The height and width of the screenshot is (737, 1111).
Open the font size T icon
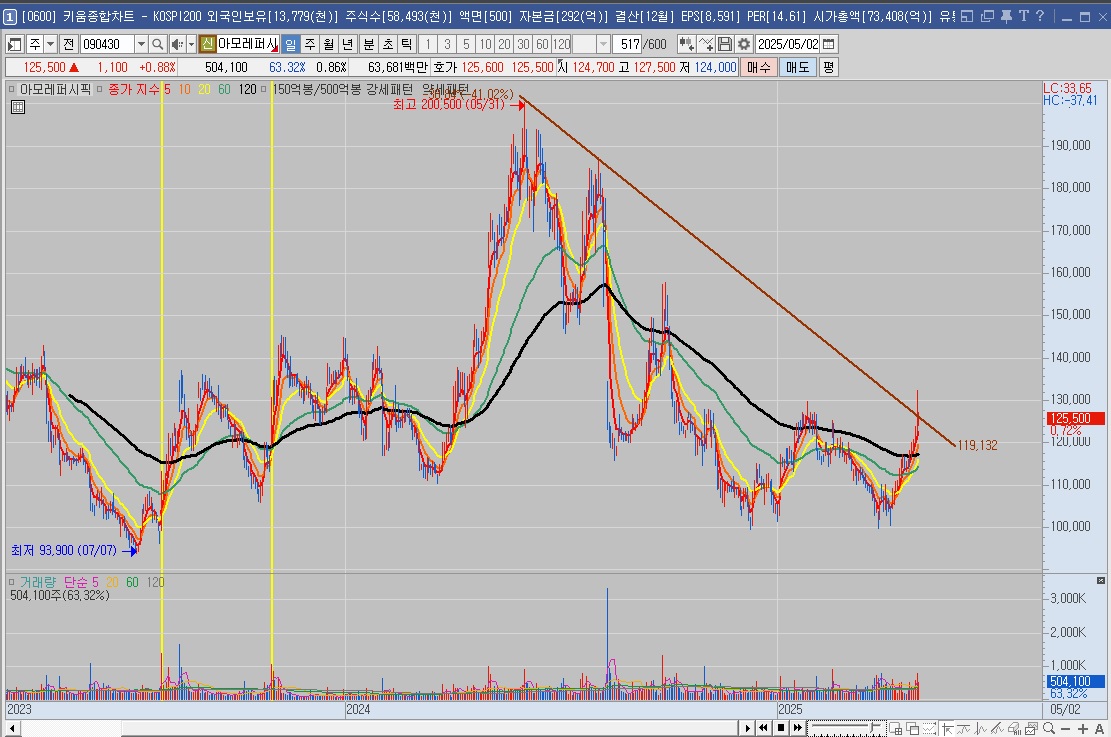pyautogui.click(x=1023, y=16)
